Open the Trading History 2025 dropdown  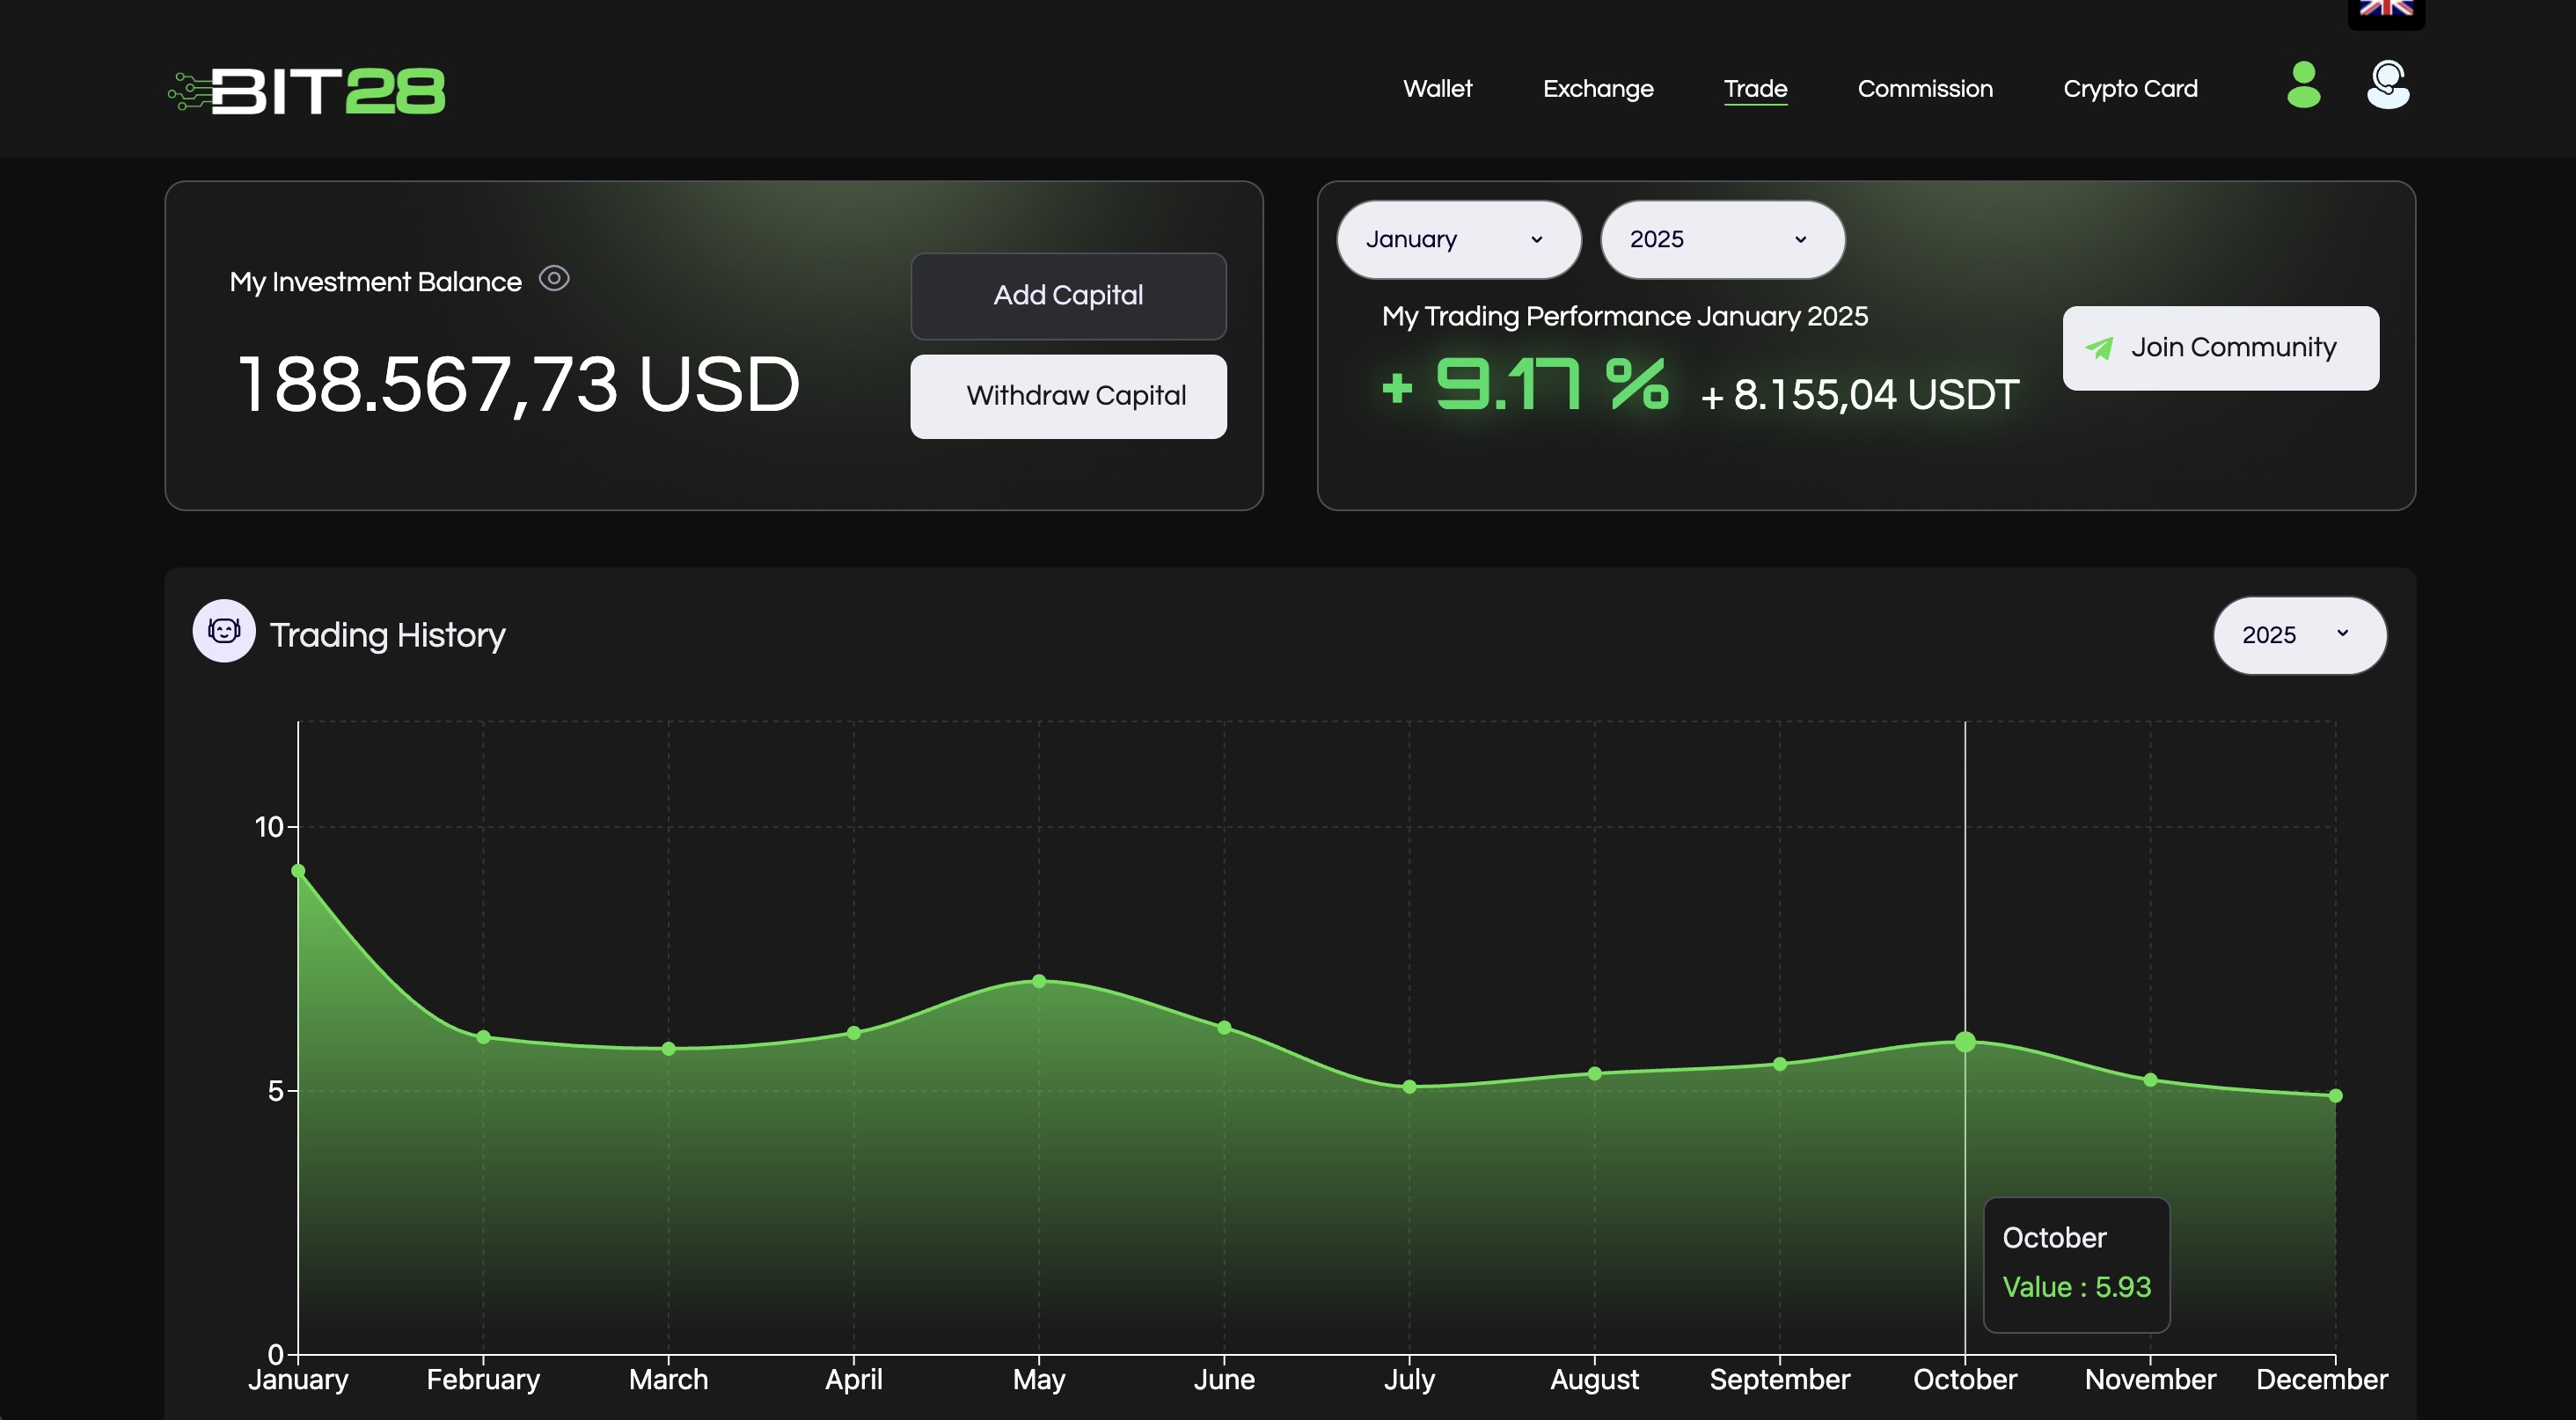pyautogui.click(x=2299, y=635)
